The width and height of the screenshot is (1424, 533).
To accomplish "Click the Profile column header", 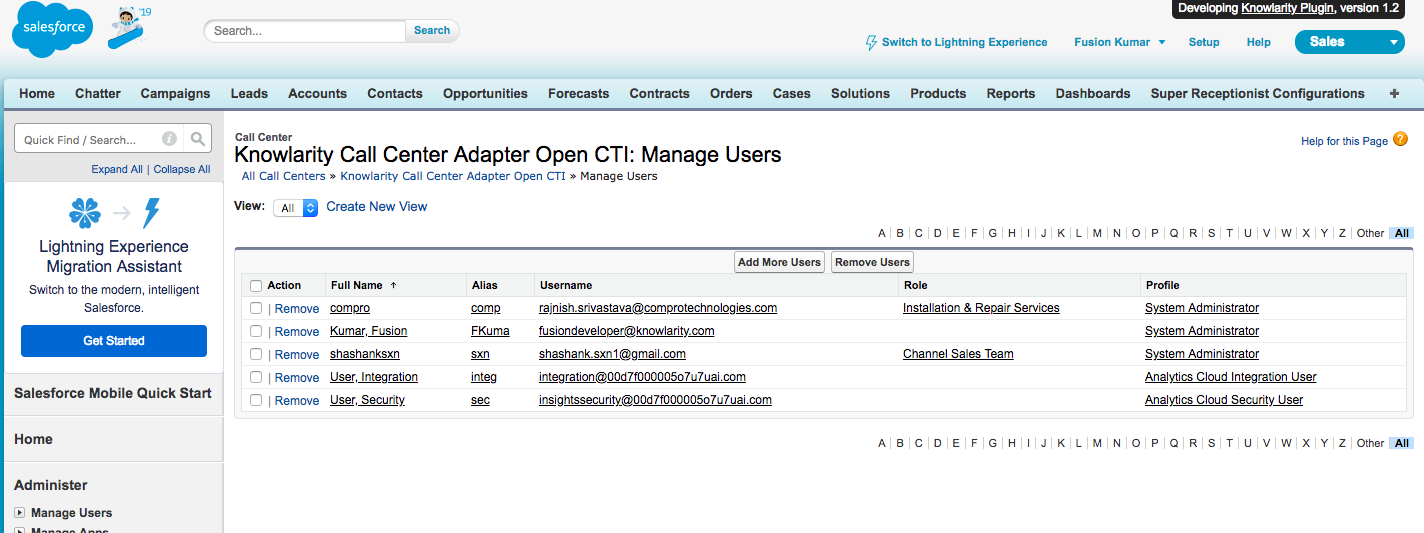I will point(1163,285).
